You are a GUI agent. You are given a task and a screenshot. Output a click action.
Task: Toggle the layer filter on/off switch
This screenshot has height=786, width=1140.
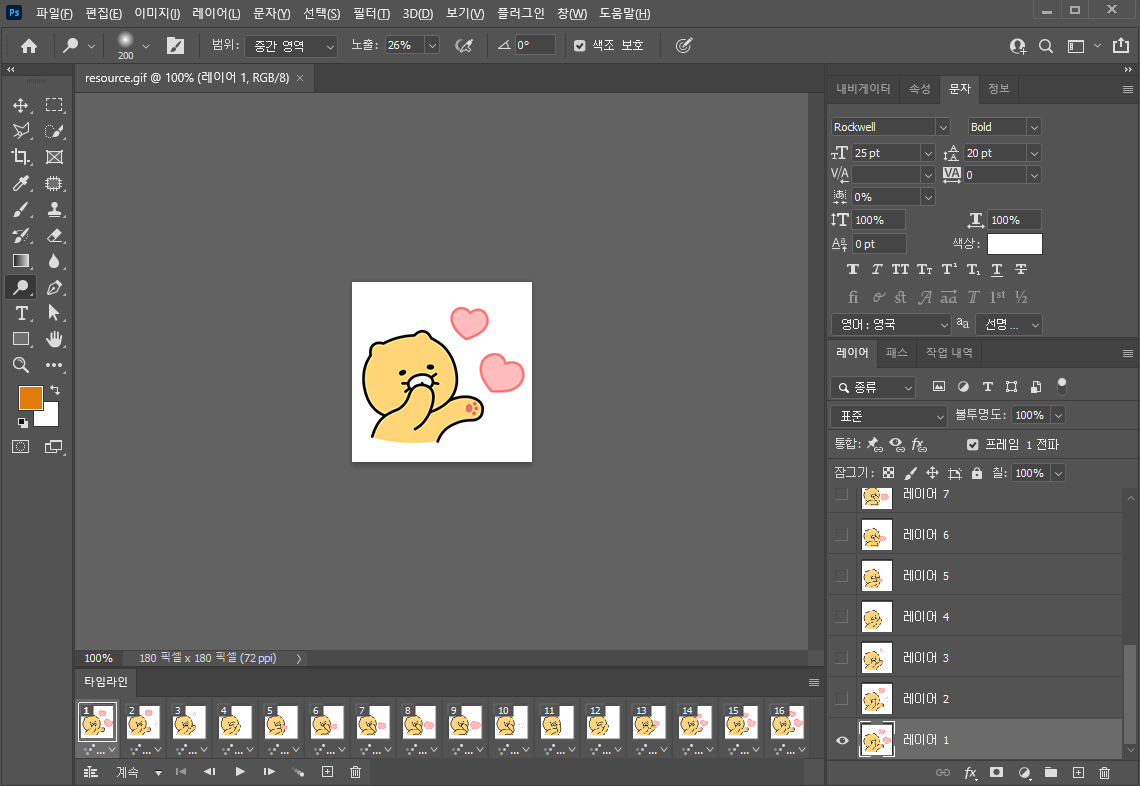(x=1061, y=385)
